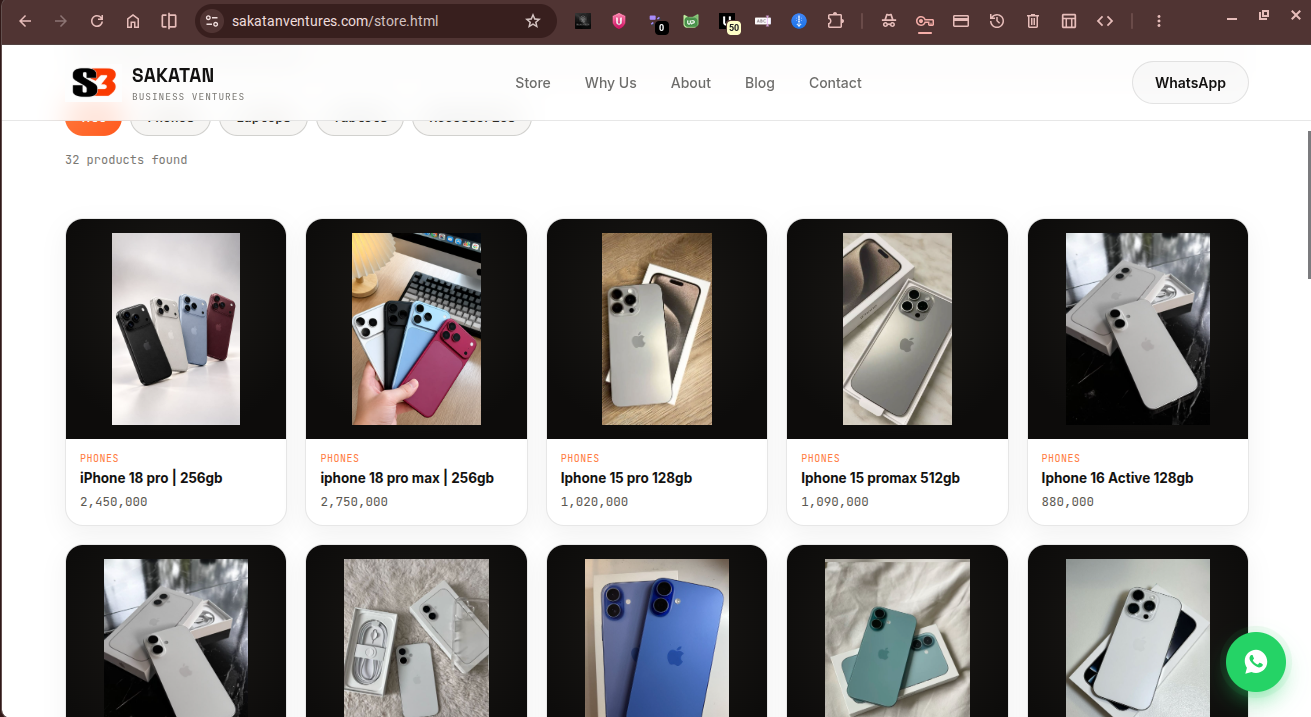Open the U extension showing badge 50
1311x717 pixels.
pyautogui.click(x=729, y=22)
